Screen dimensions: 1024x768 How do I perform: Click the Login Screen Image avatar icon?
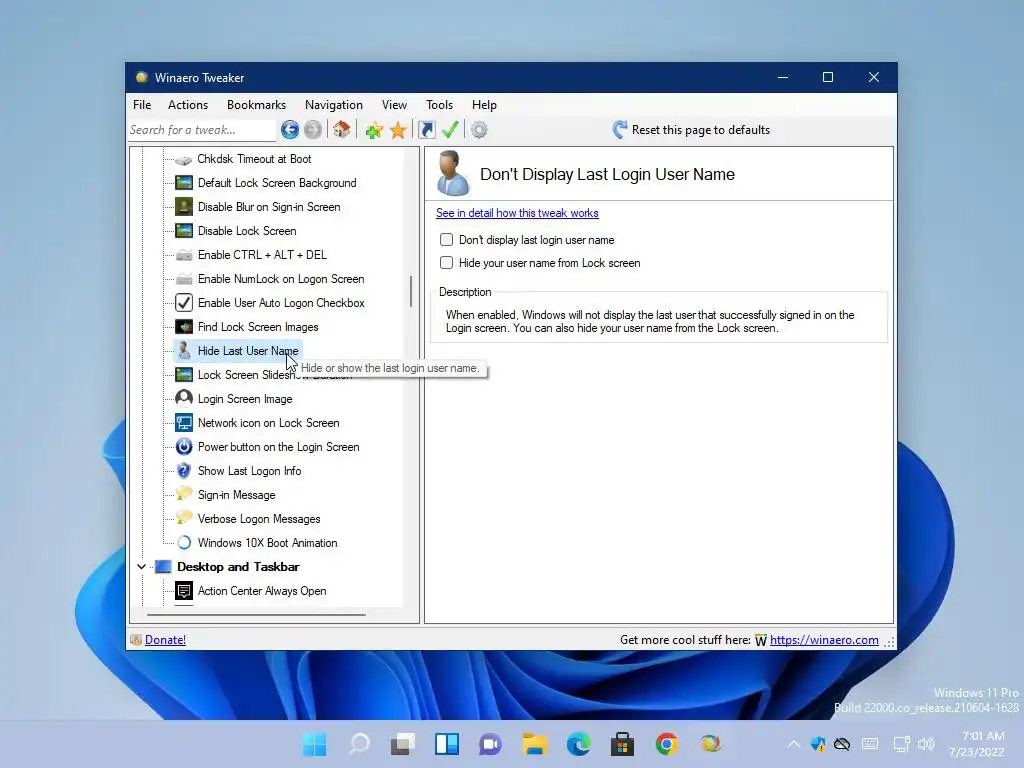[x=184, y=398]
